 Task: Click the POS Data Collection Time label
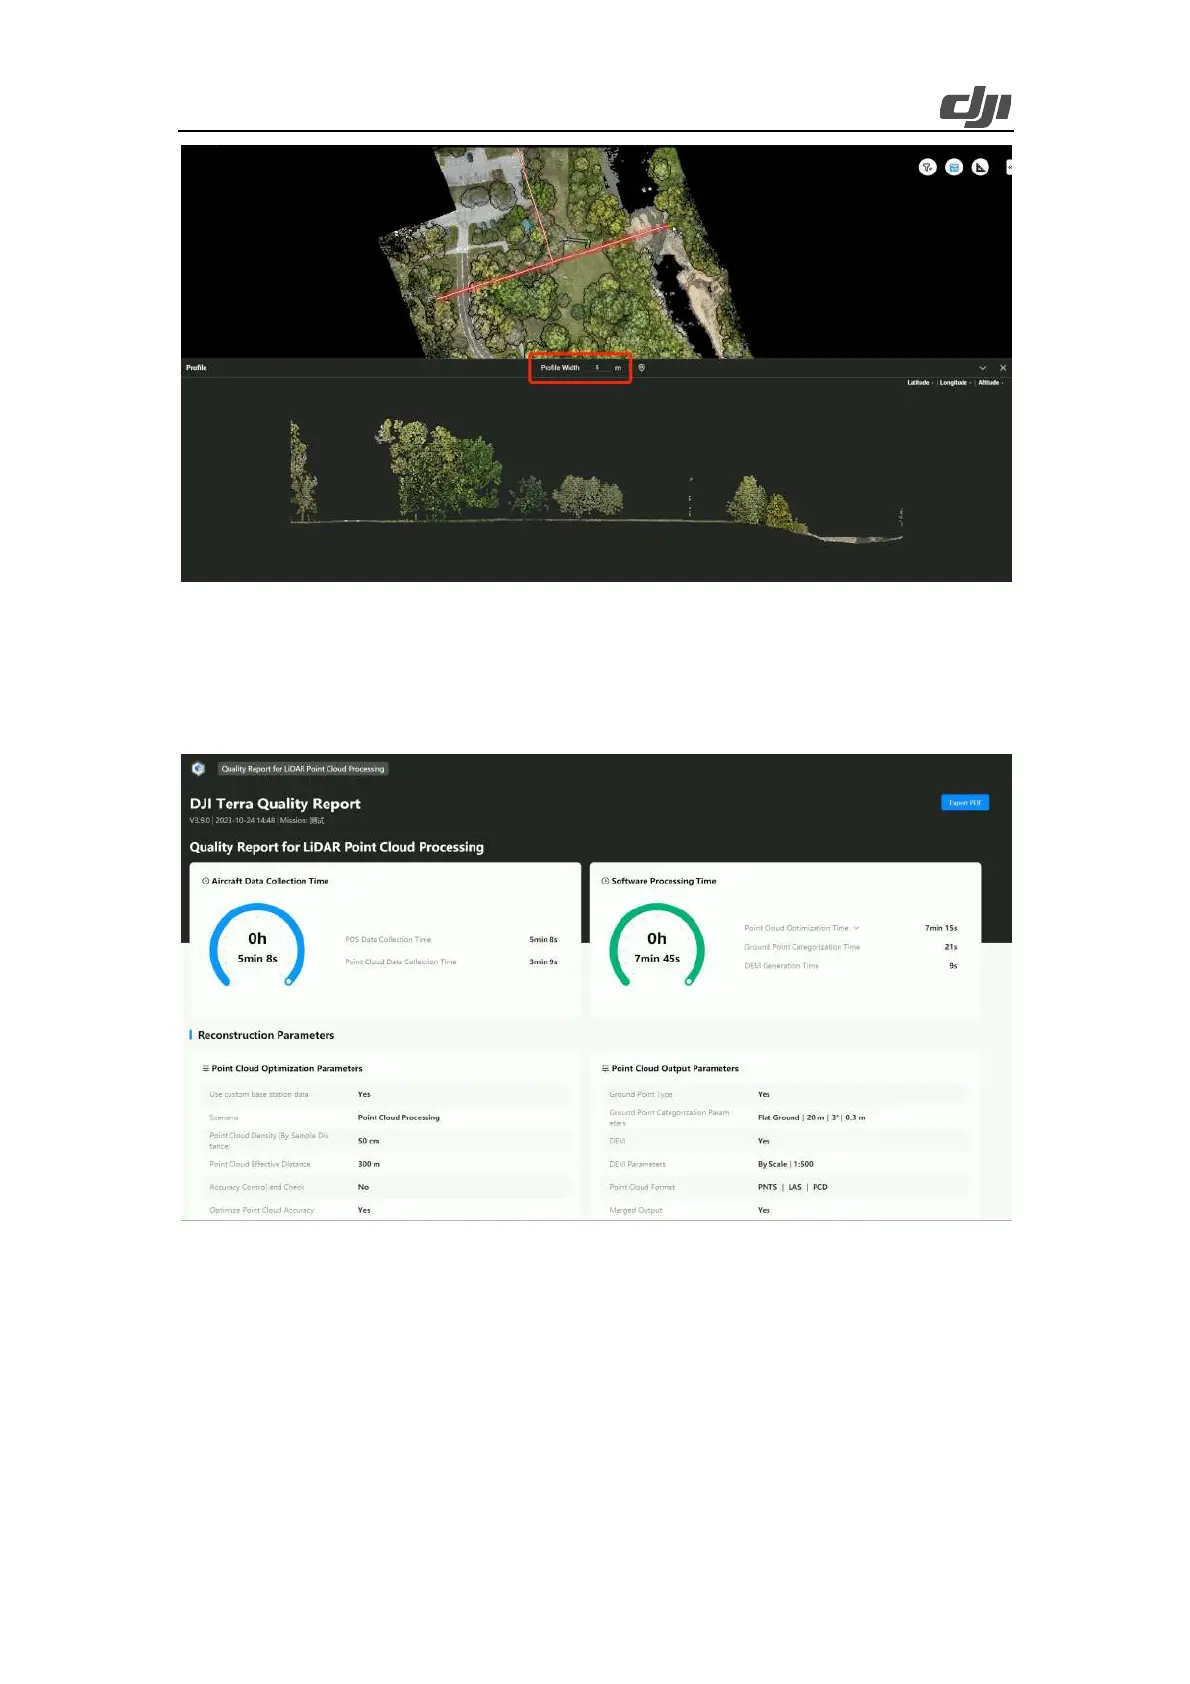click(x=388, y=940)
